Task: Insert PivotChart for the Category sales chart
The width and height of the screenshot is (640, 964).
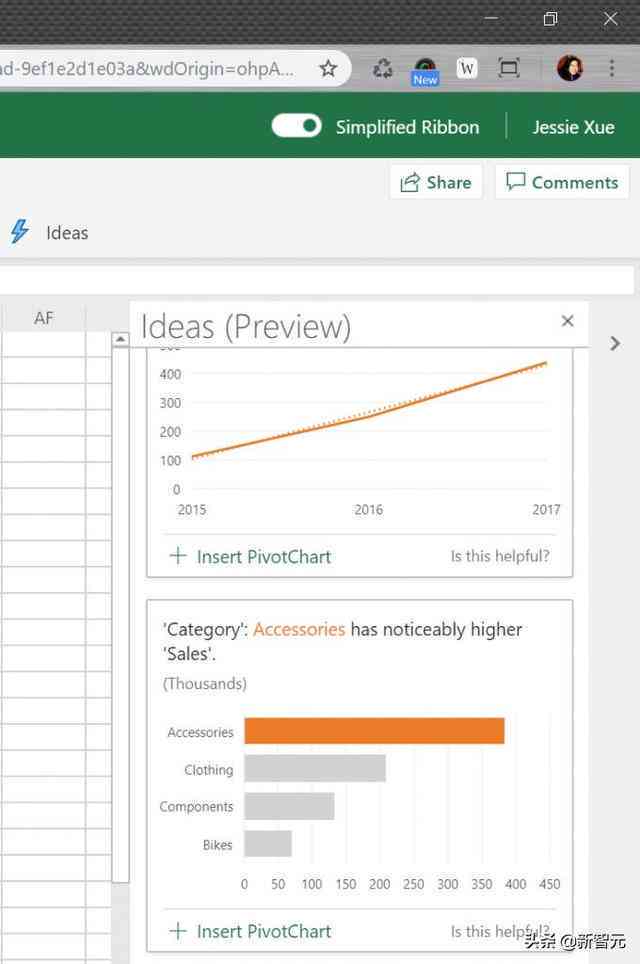Action: tap(250, 931)
